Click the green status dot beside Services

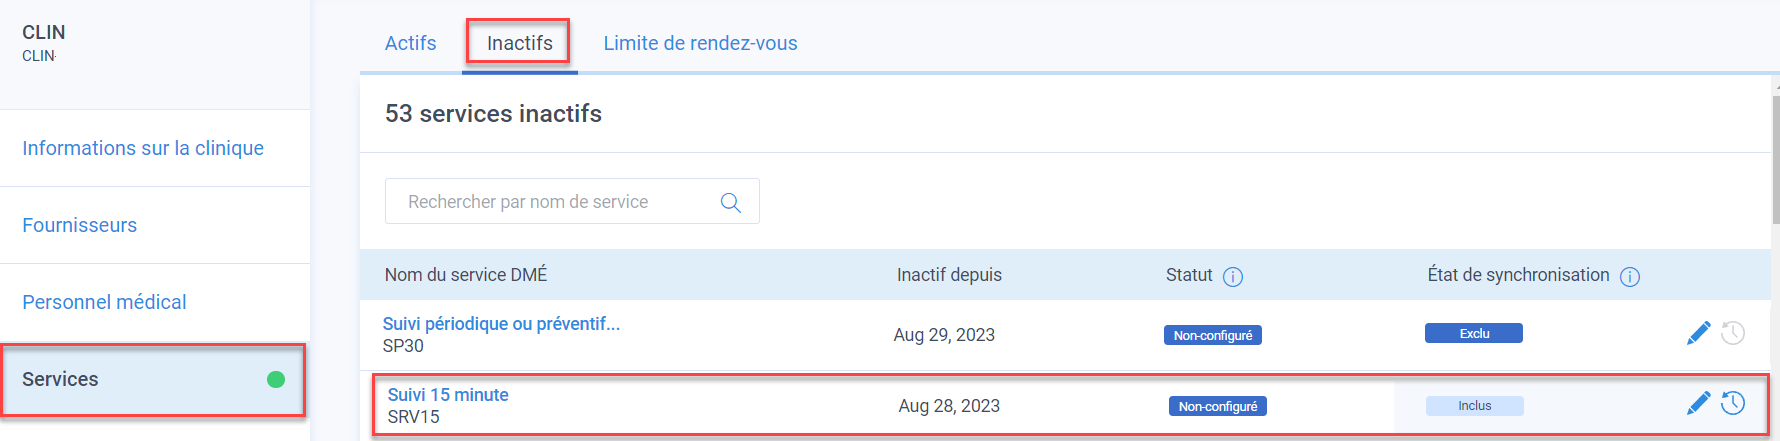tap(276, 379)
